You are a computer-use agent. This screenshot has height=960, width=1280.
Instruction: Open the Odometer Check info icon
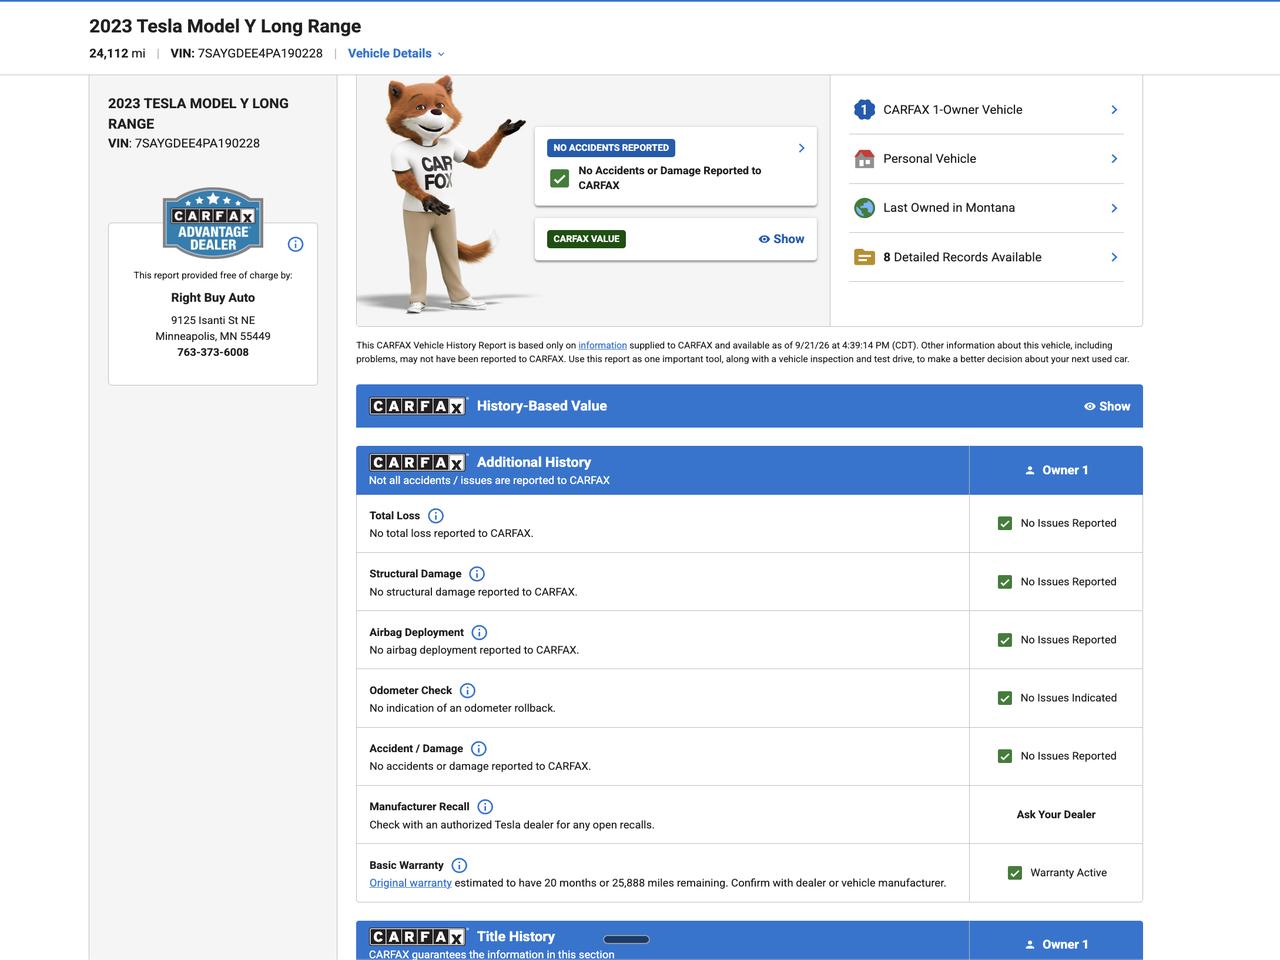[x=467, y=690]
